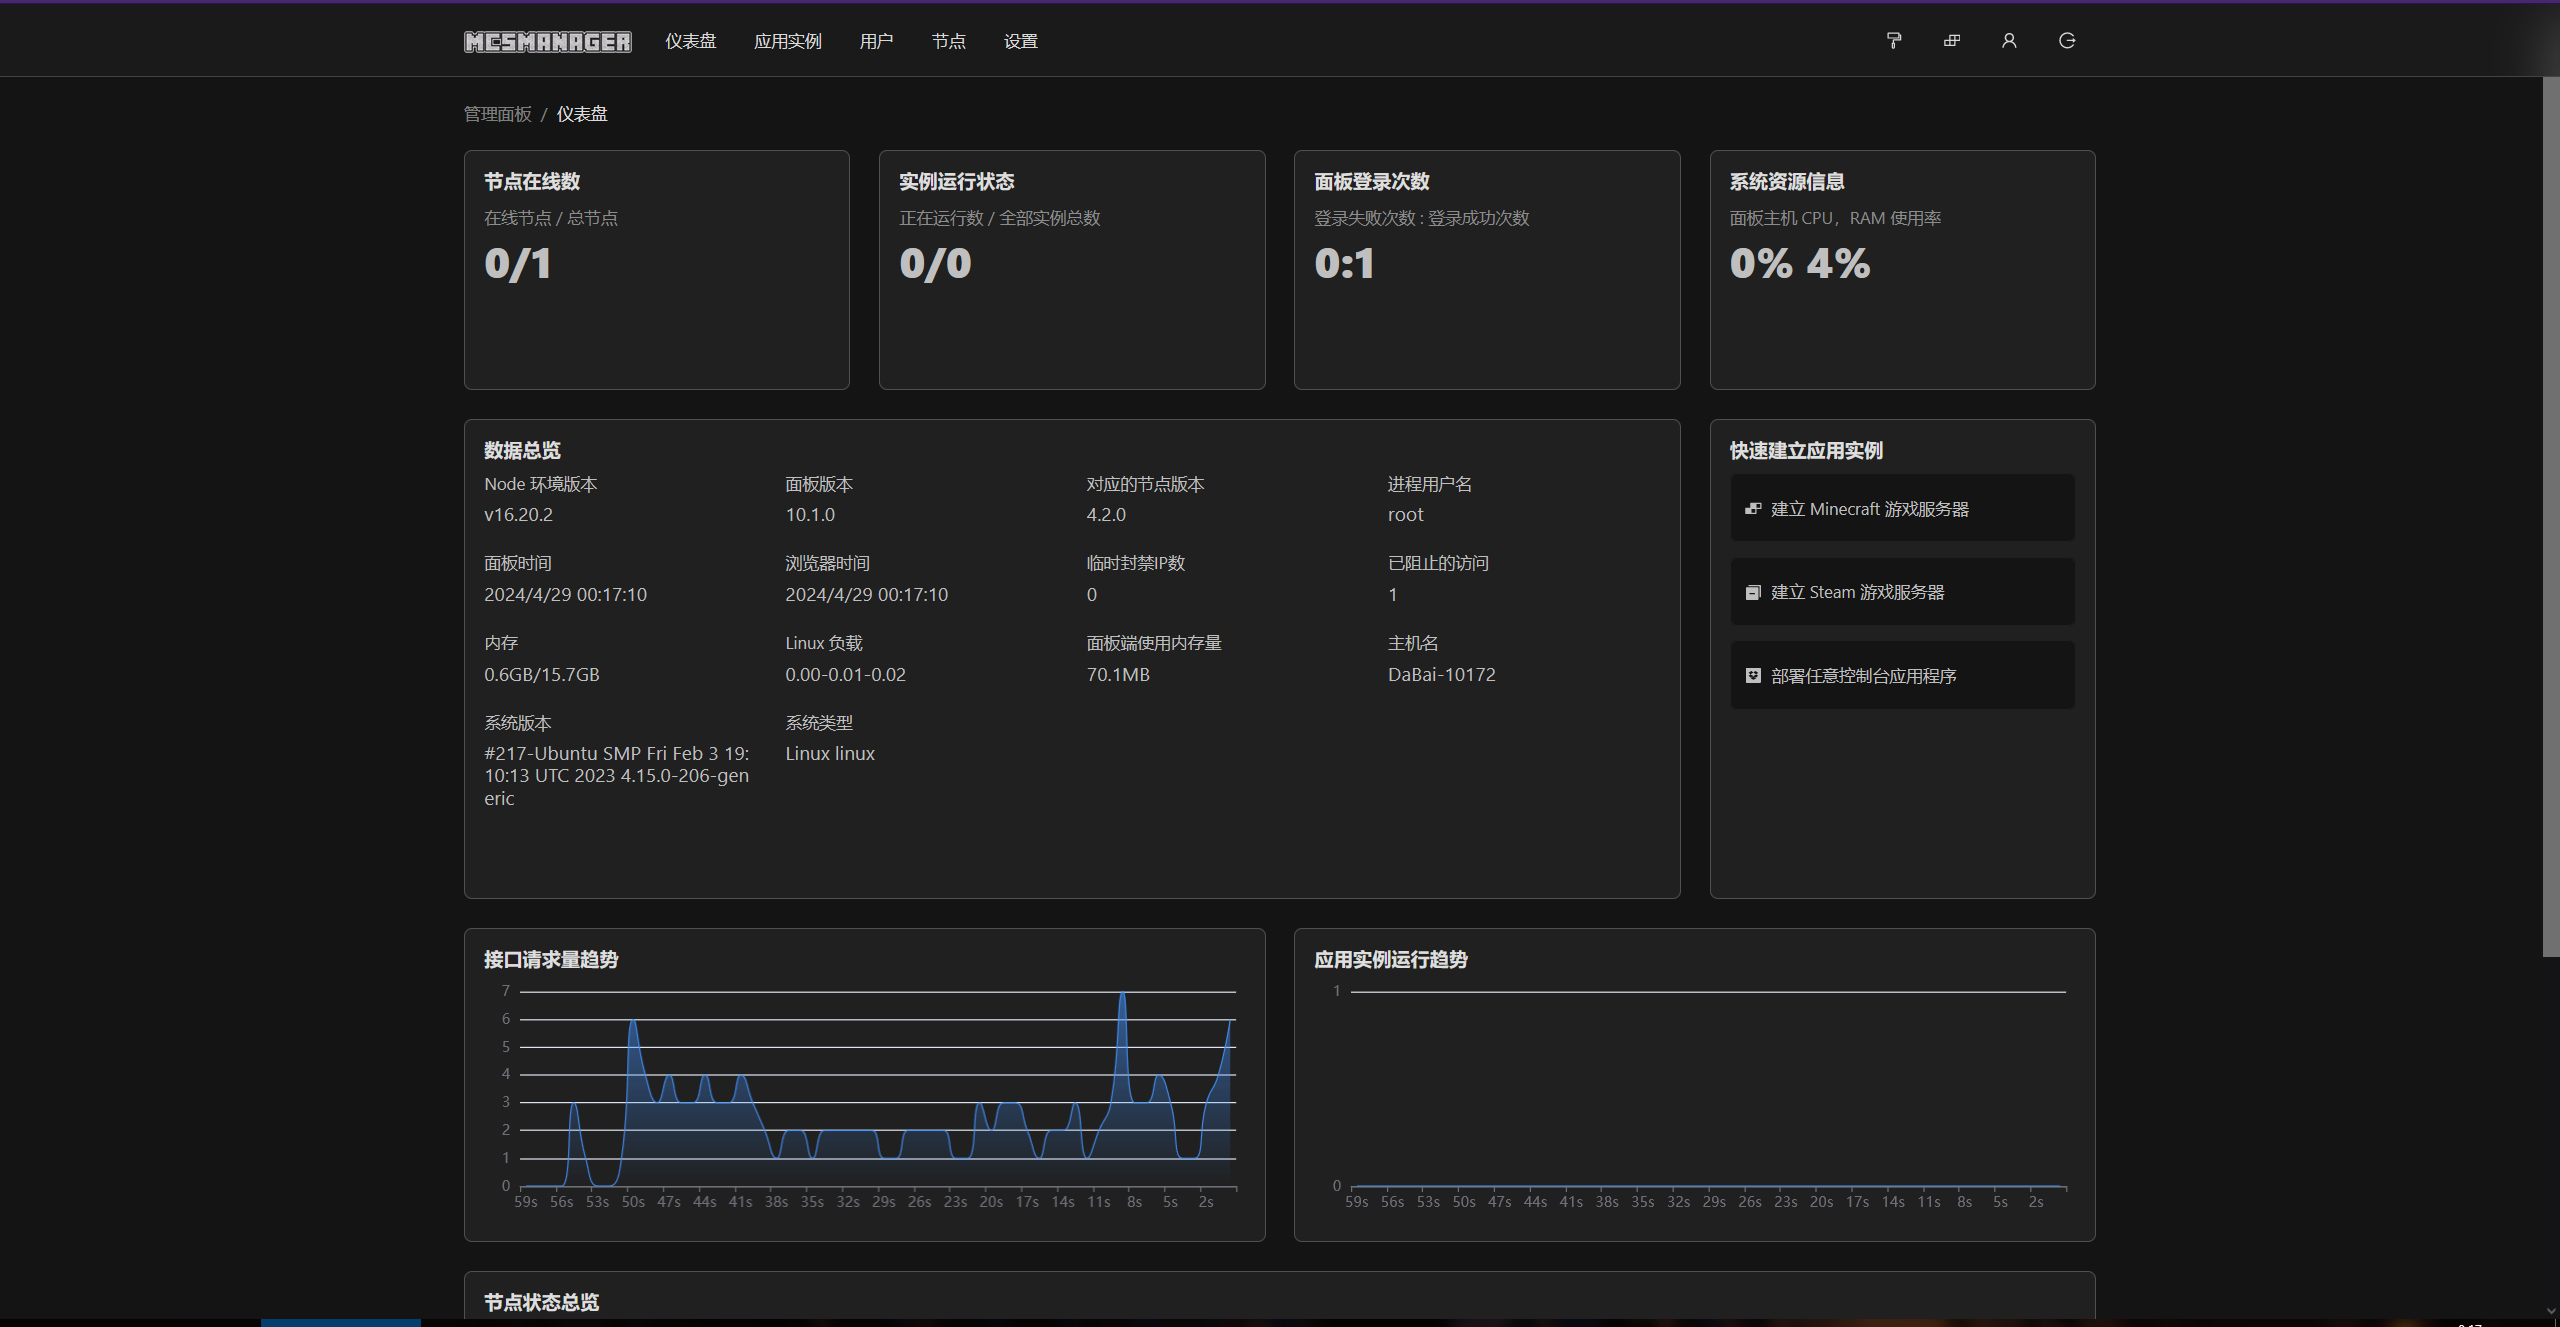The width and height of the screenshot is (2560, 1327).
Task: Click the peak at 8s in request chart
Action: 1123,995
